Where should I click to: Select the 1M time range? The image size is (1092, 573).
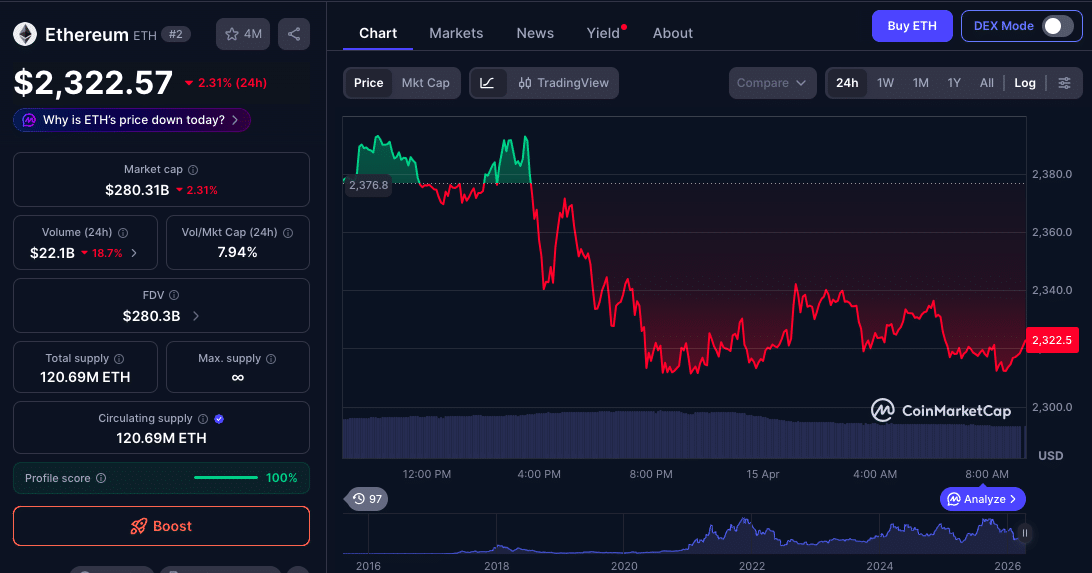921,83
